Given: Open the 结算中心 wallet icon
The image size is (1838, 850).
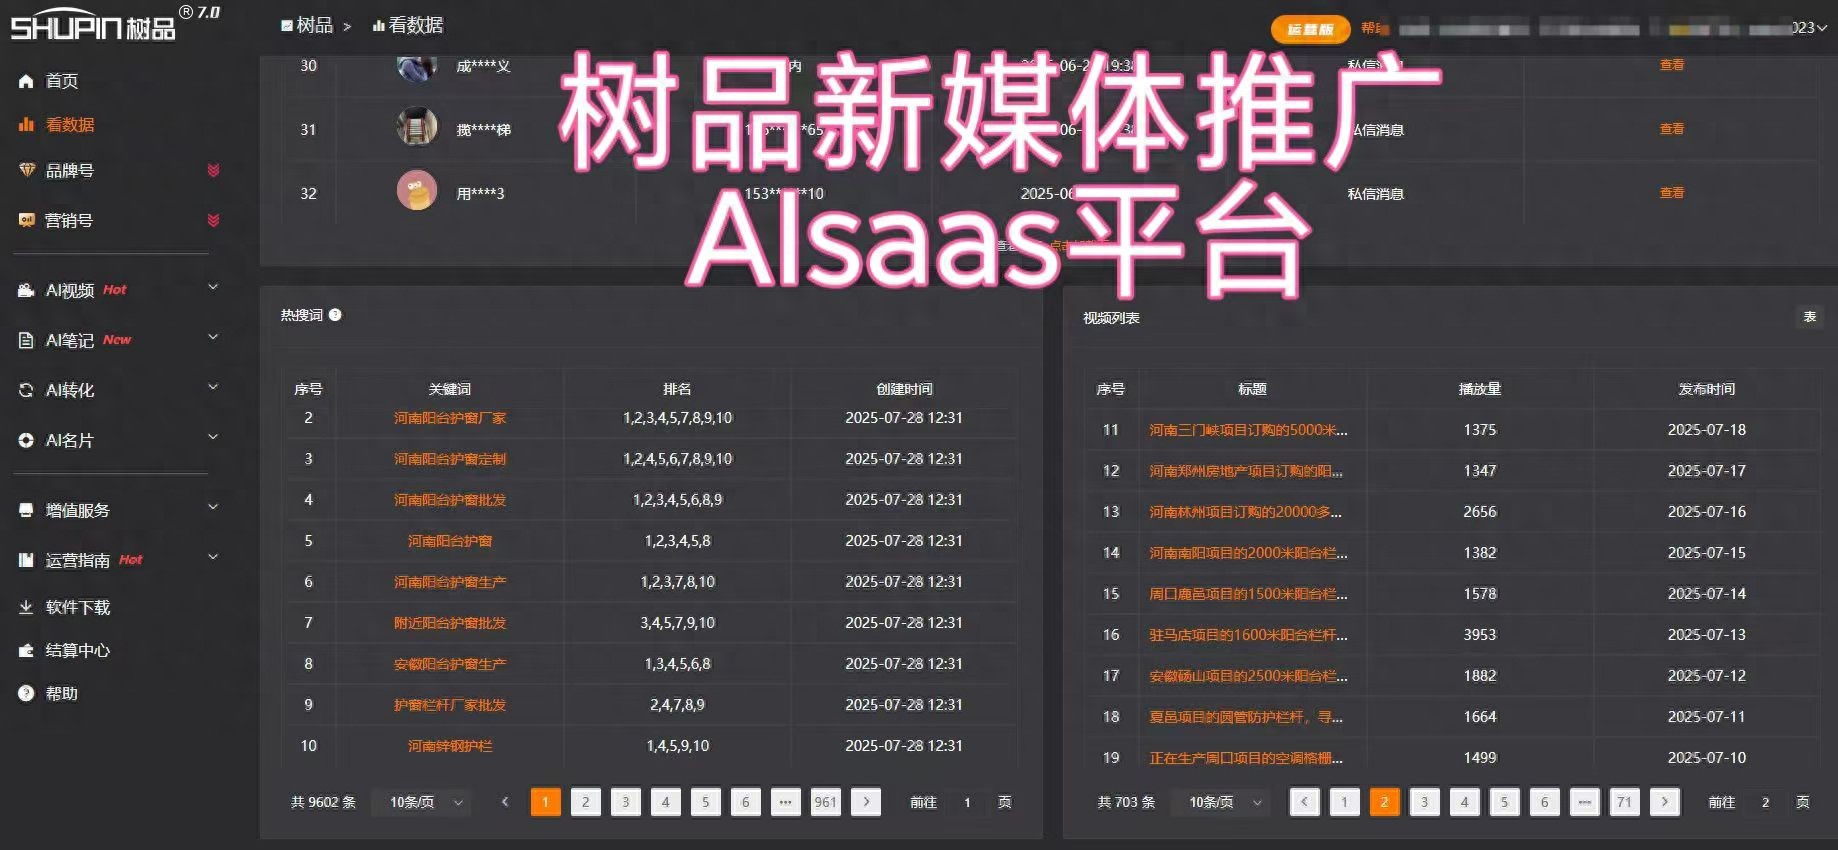Looking at the screenshot, I should (x=26, y=650).
